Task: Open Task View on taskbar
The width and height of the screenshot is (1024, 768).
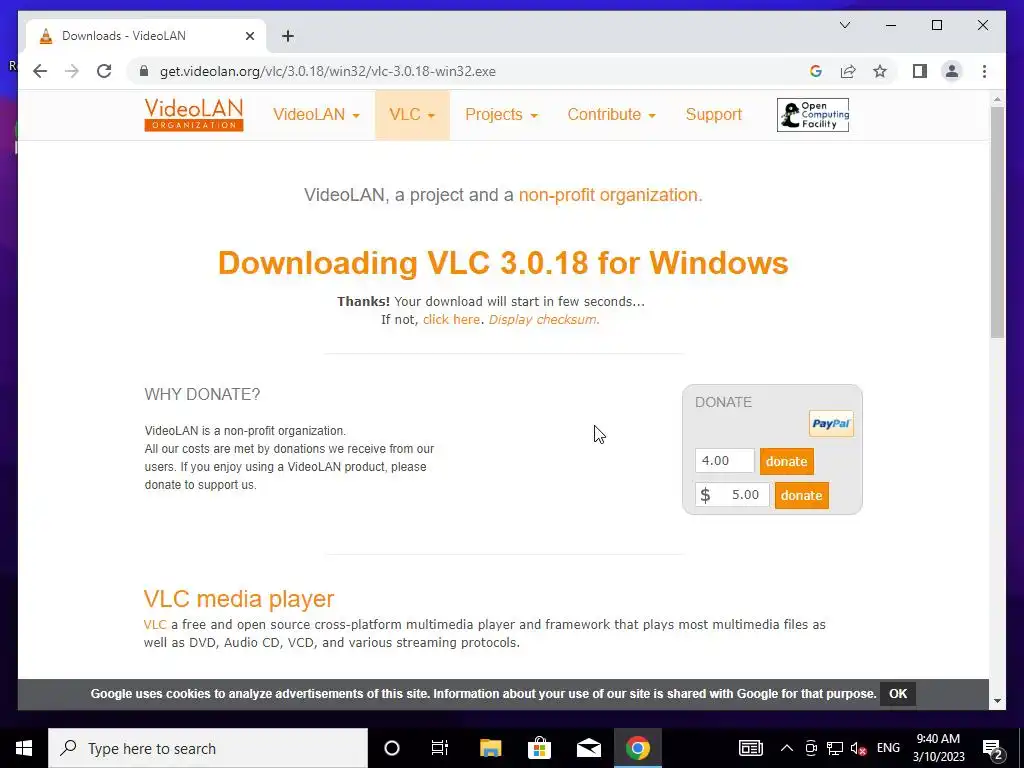Action: coord(440,748)
